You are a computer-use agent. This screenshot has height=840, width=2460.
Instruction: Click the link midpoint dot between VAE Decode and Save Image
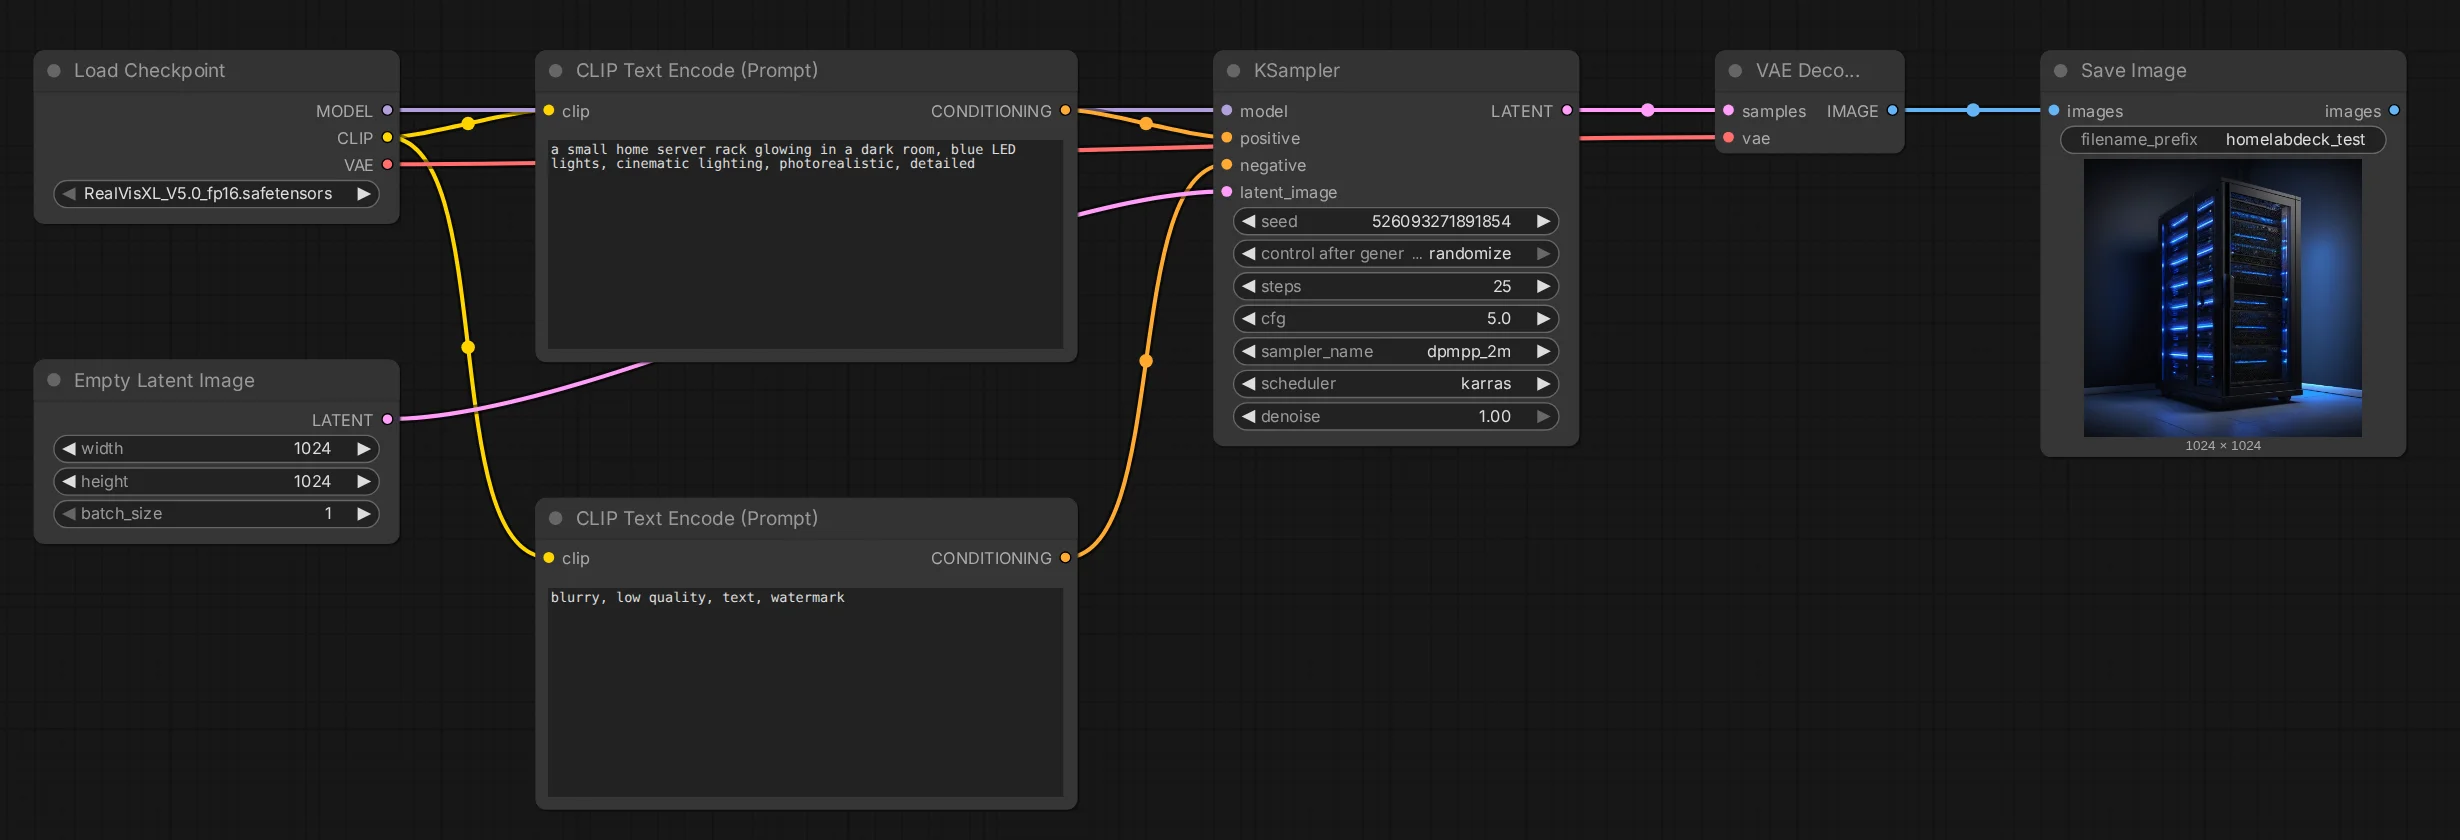(x=1973, y=111)
